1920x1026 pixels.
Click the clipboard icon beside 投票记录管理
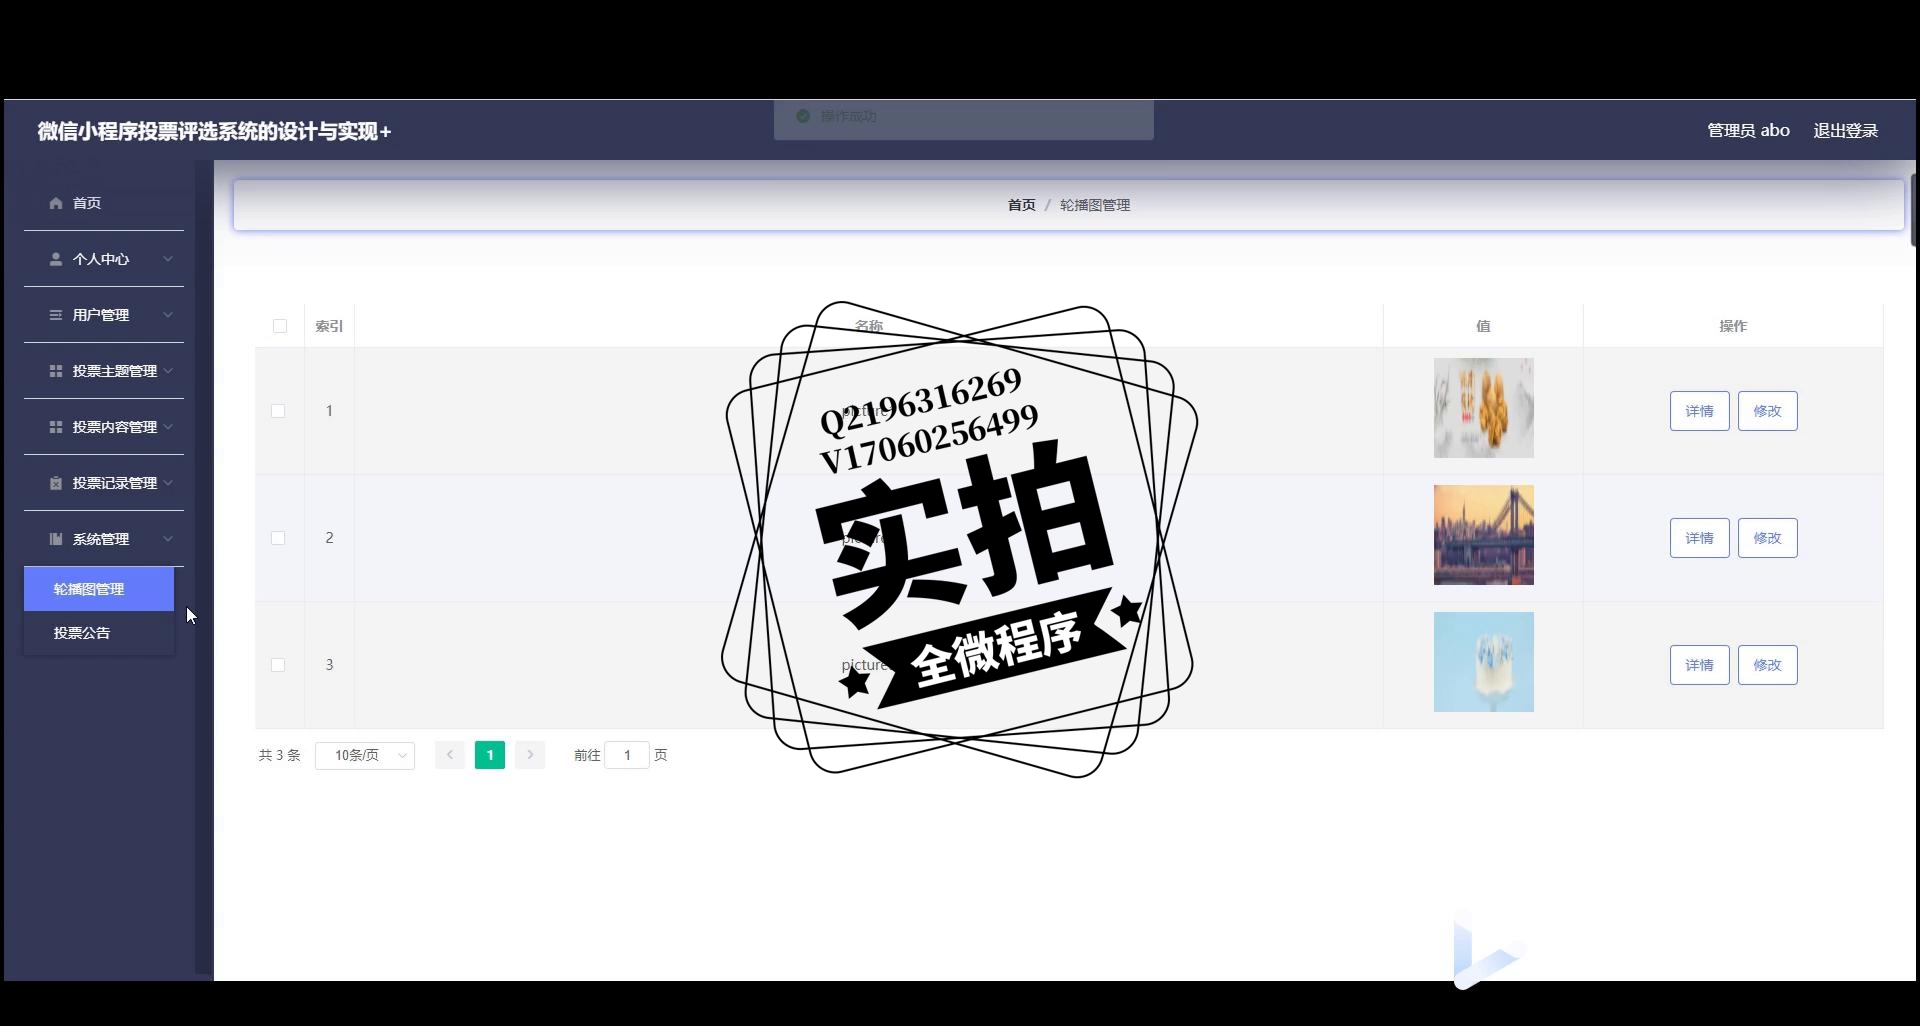(56, 483)
